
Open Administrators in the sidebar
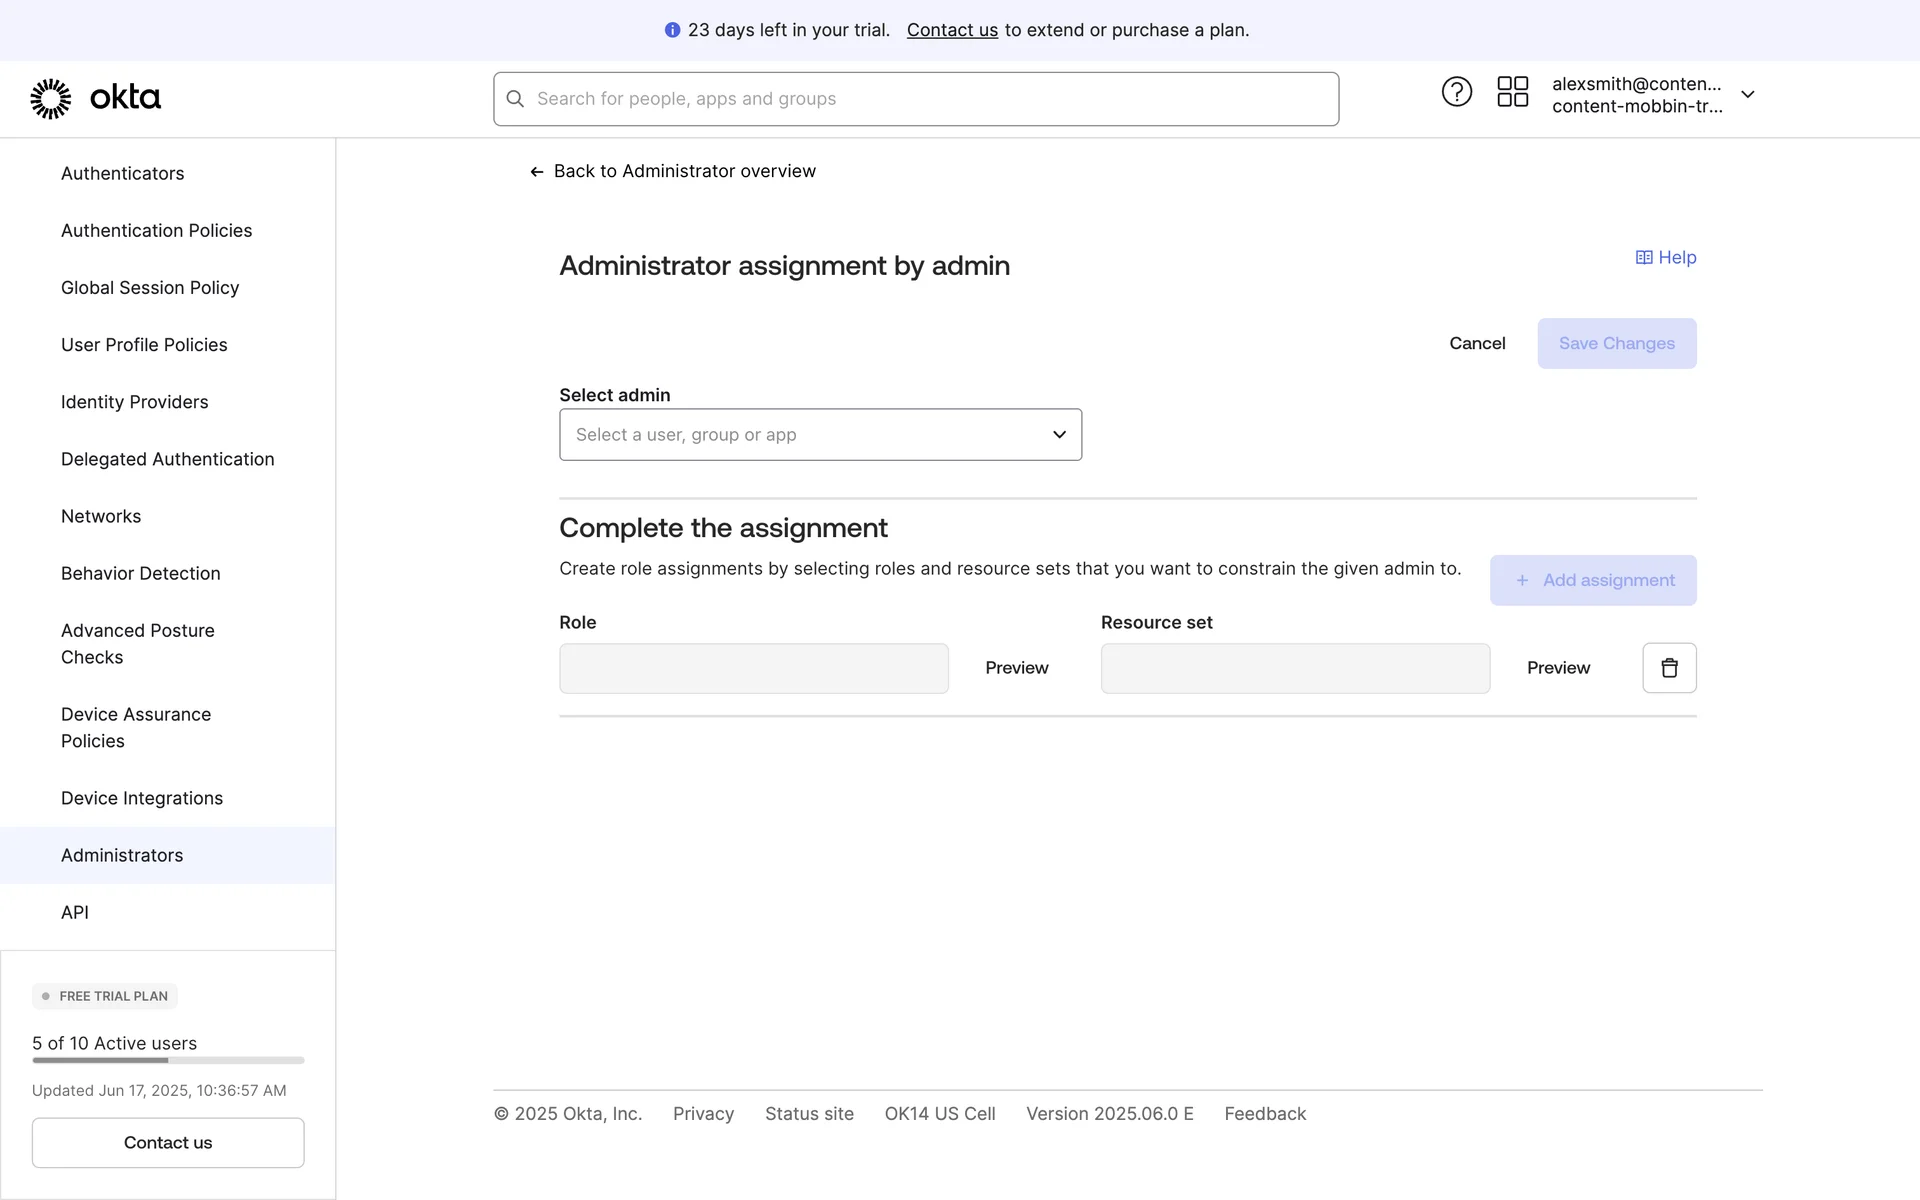122,855
